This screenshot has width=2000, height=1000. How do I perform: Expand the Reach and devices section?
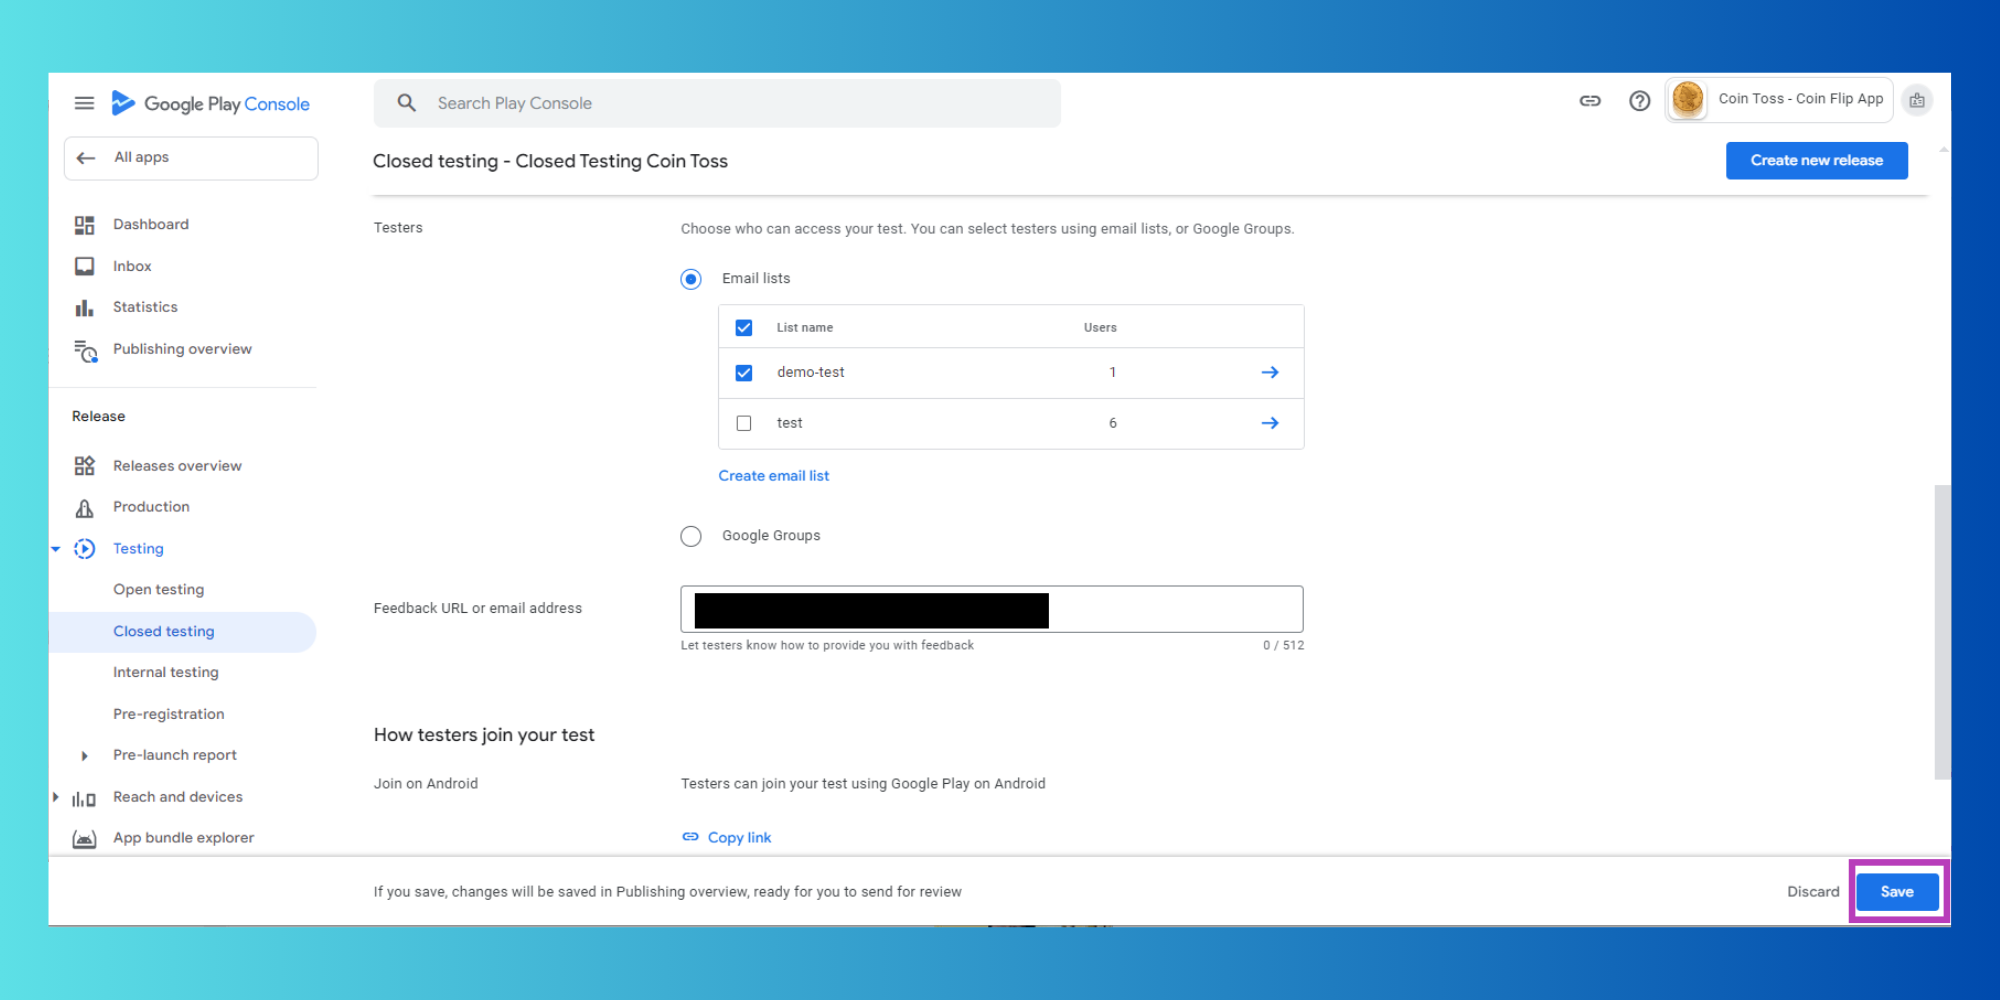56,797
